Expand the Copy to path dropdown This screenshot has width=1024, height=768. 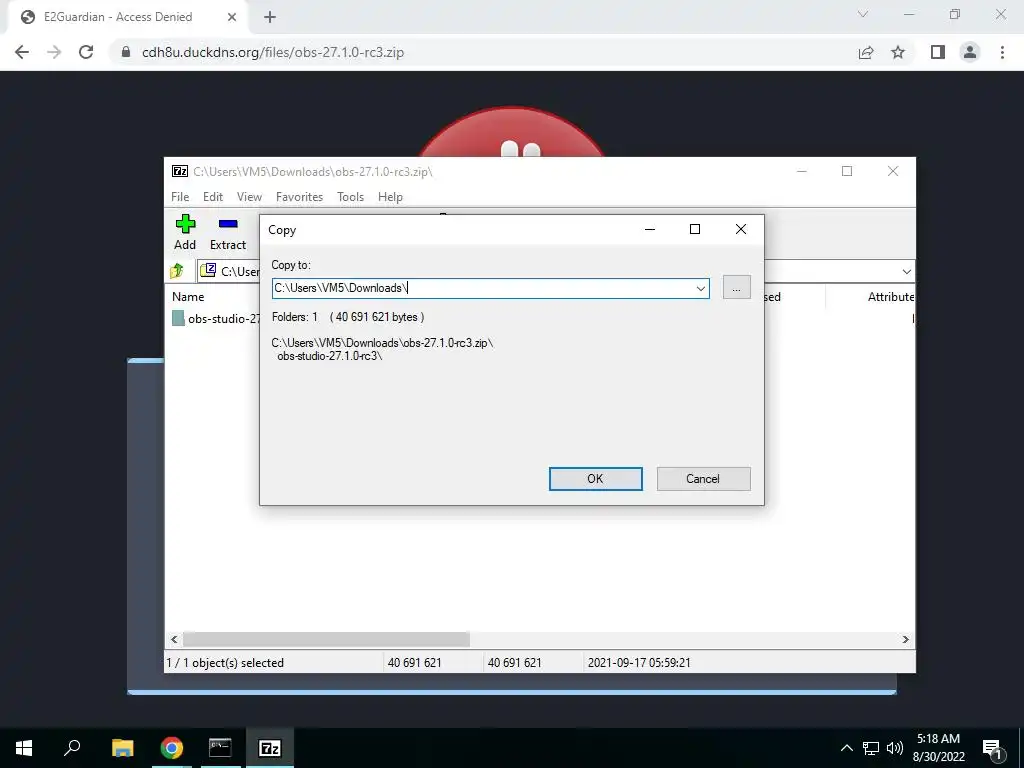(x=701, y=288)
